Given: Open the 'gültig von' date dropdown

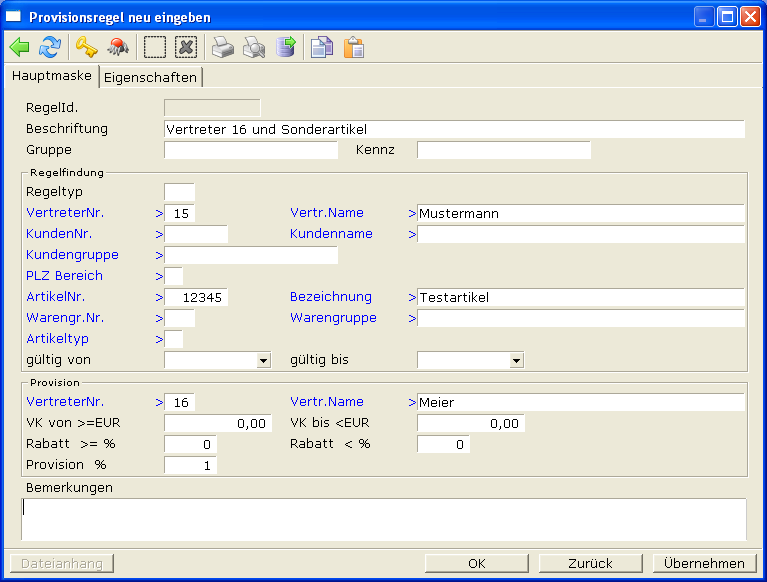Looking at the screenshot, I should pyautogui.click(x=263, y=360).
